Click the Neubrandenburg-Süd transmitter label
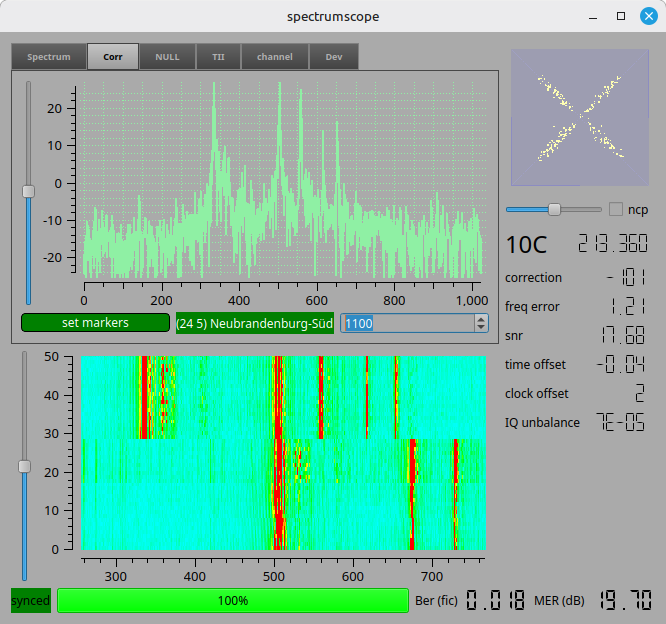Image resolution: width=666 pixels, height=624 pixels. point(255,323)
